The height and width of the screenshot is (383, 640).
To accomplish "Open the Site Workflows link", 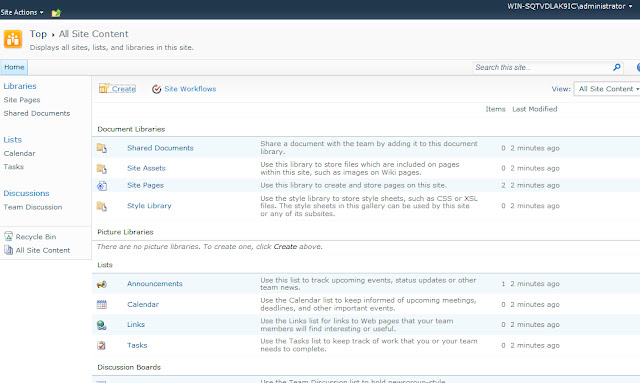I will click(x=190, y=89).
